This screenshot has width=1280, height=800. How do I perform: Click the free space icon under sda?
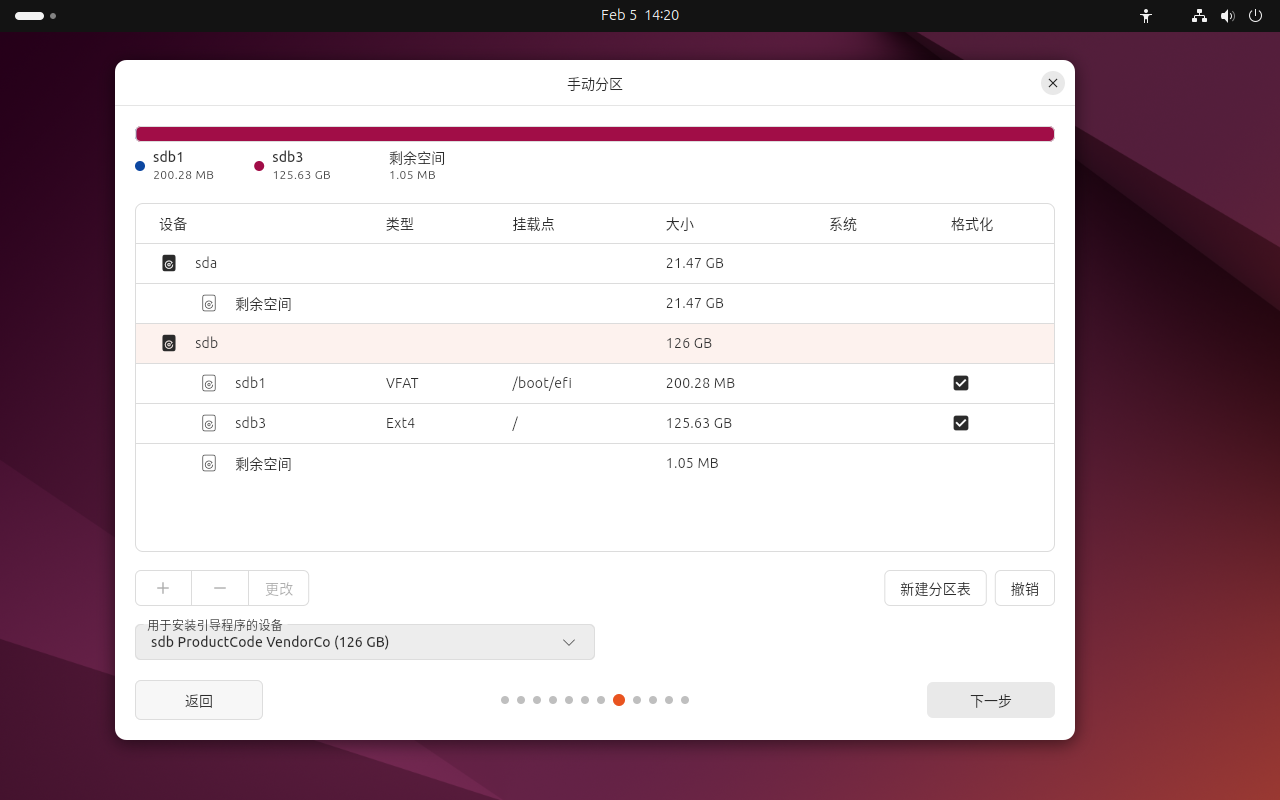tap(209, 303)
